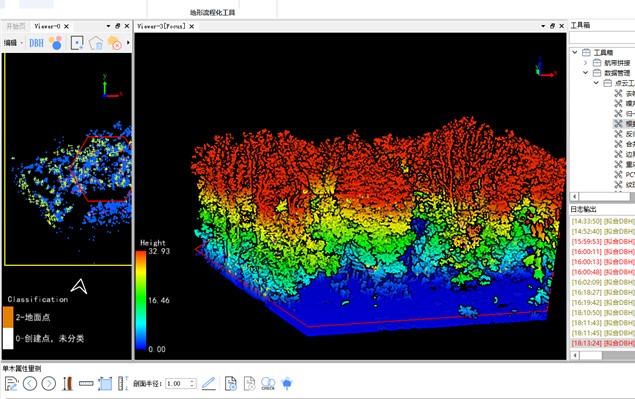This screenshot has width=635, height=399.
Task: Click the 剖面半径 value input field
Action: click(x=181, y=383)
